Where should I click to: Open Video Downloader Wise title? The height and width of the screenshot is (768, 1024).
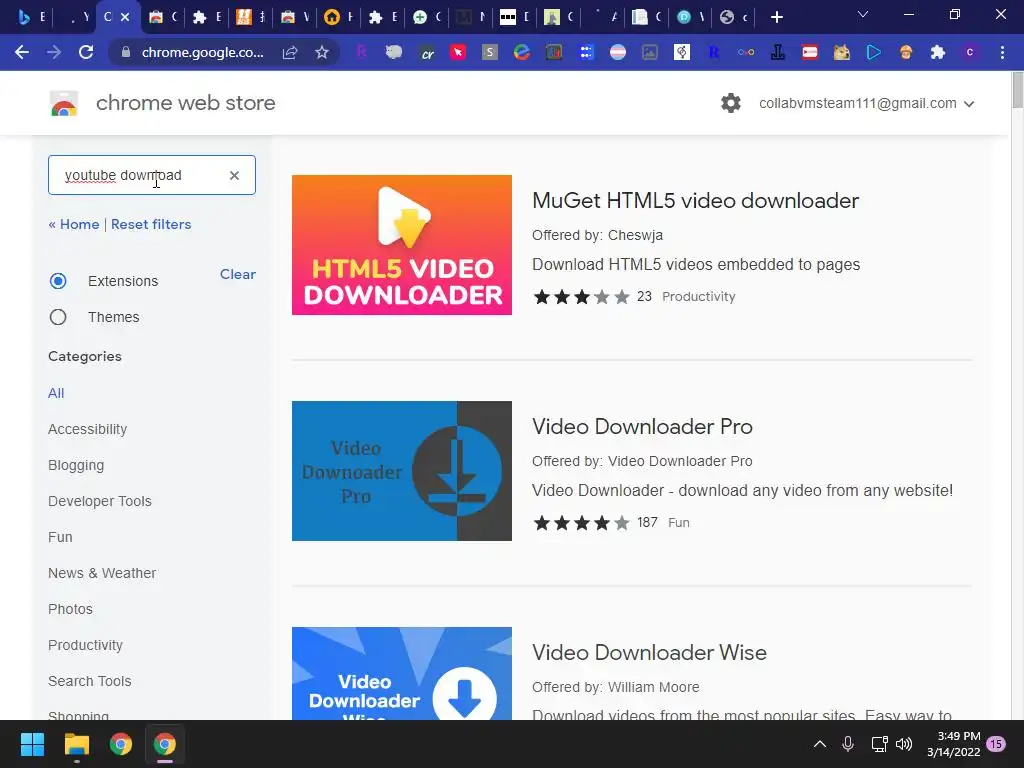click(649, 652)
